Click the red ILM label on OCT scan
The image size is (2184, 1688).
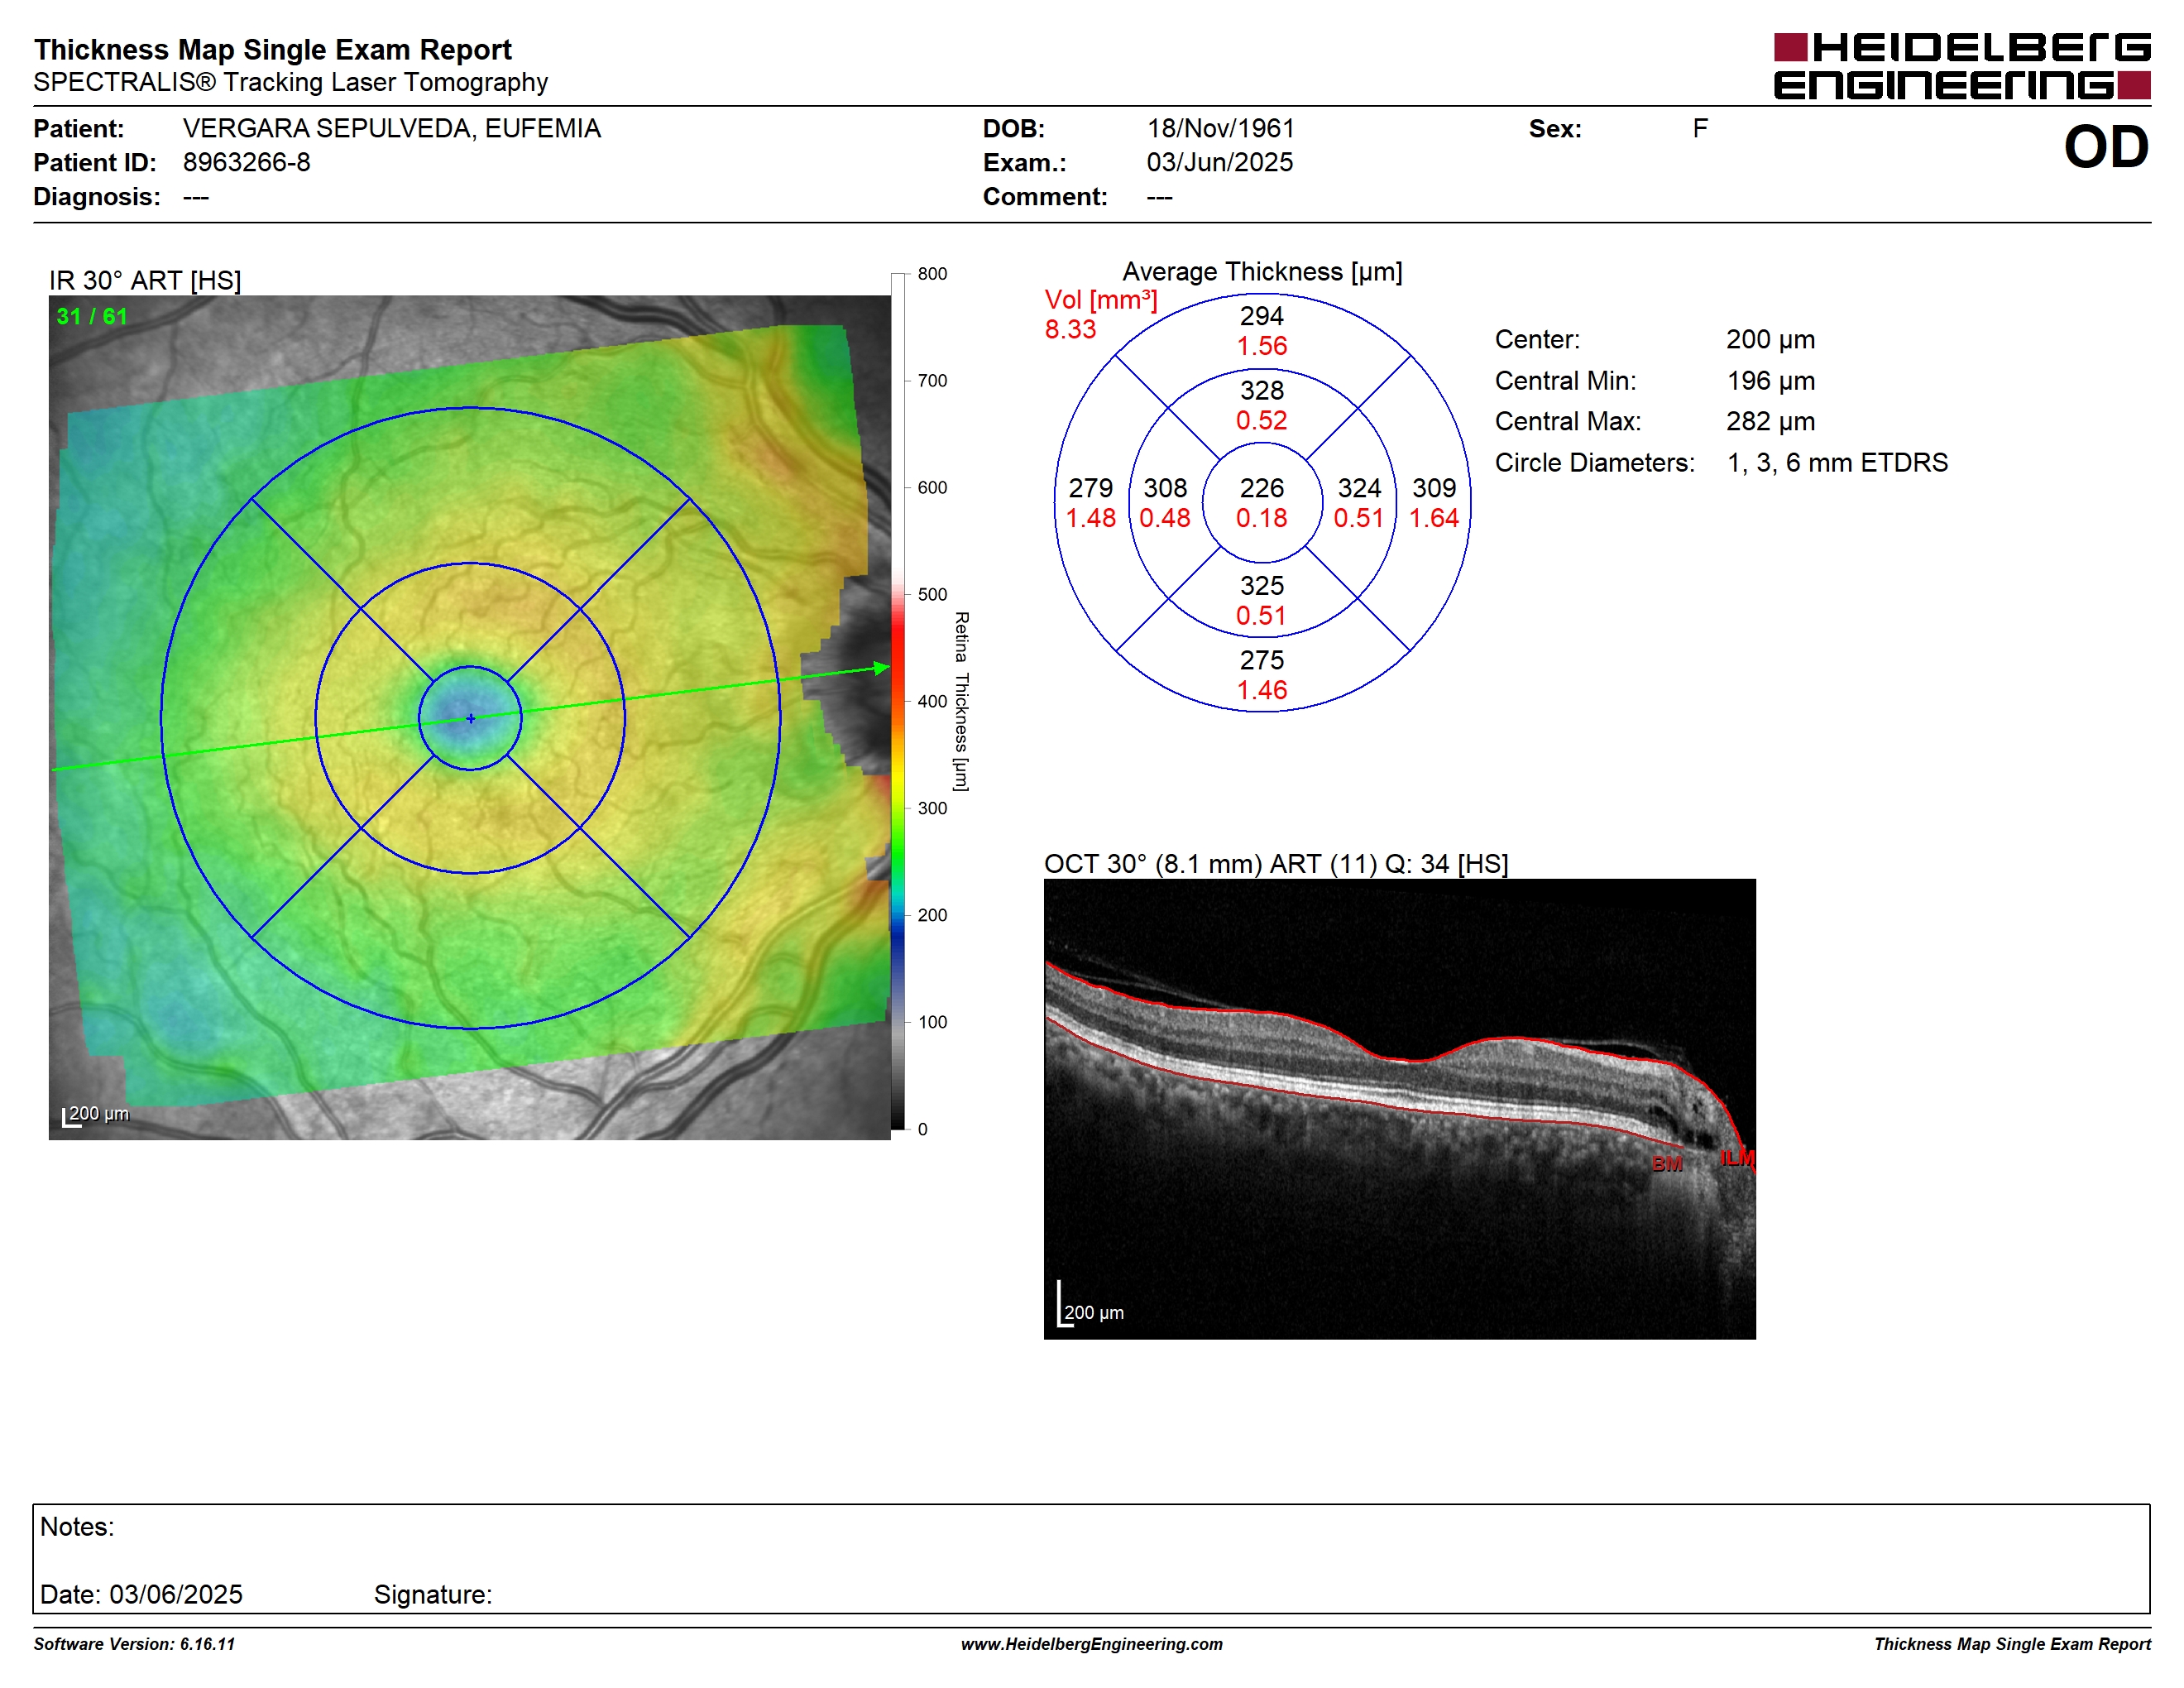[x=1738, y=1157]
